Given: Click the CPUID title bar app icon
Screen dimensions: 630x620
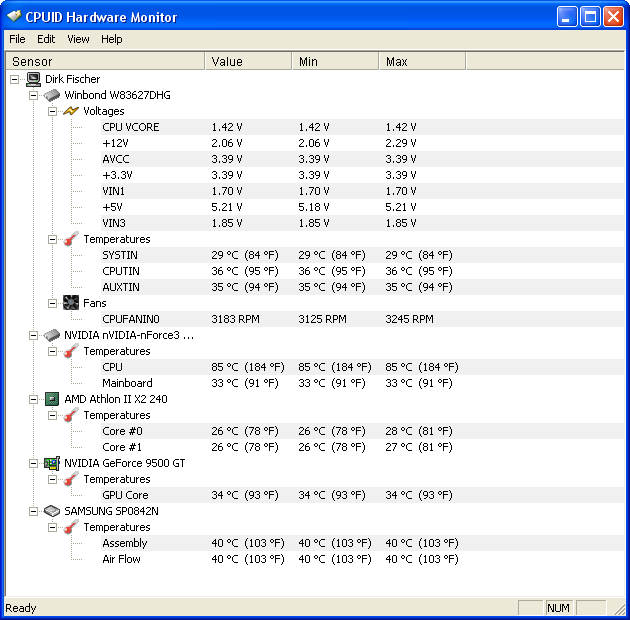Looking at the screenshot, I should 14,16.
